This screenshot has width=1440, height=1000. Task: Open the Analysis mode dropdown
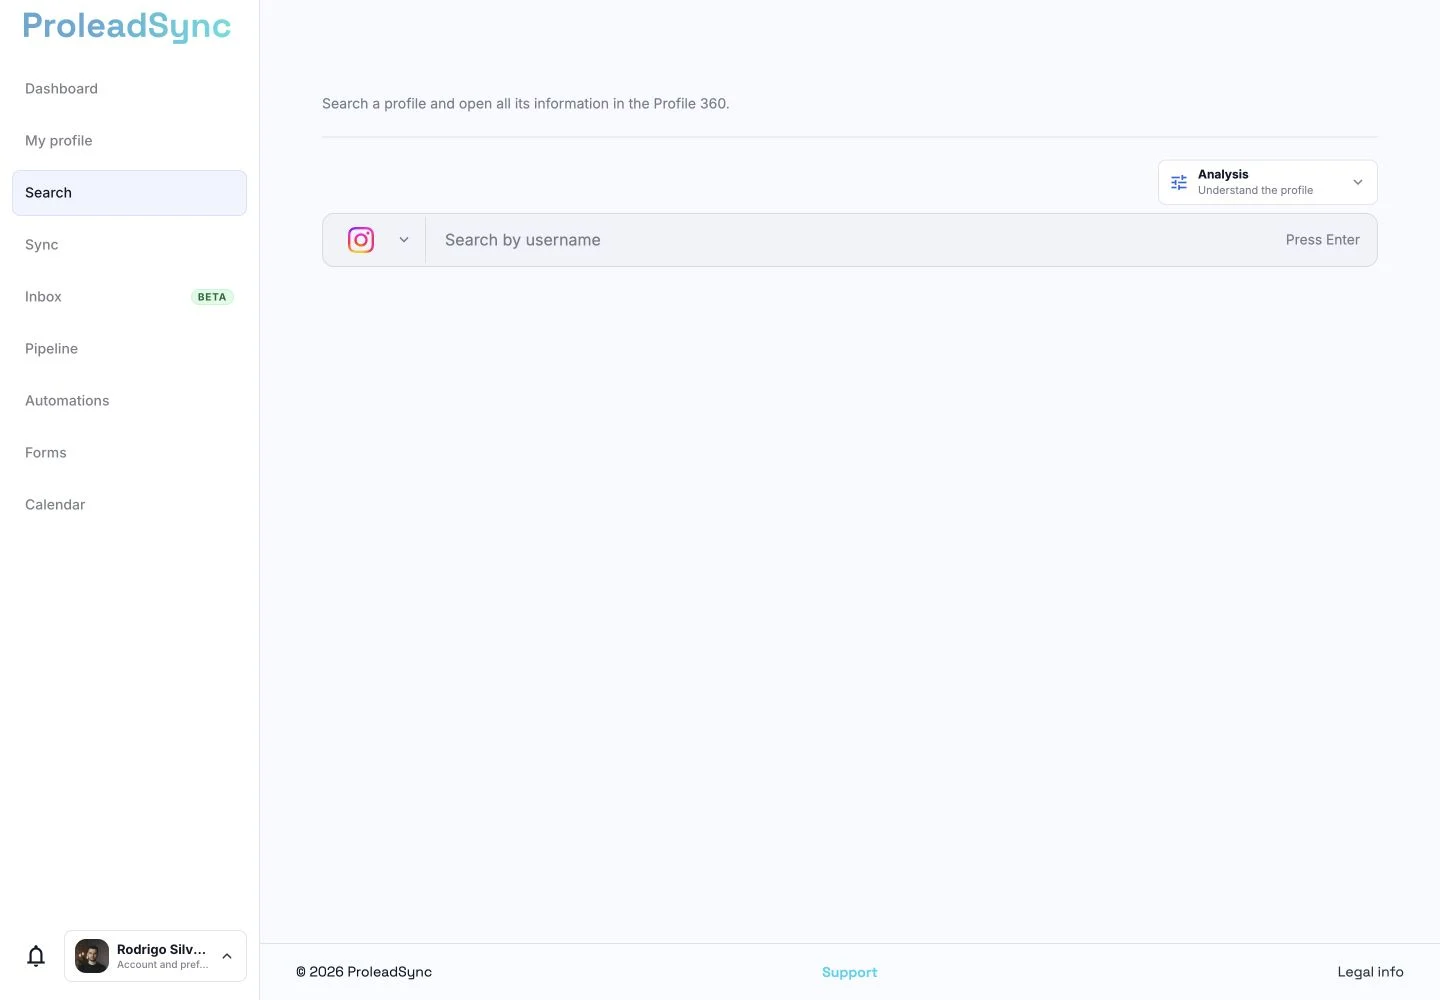click(x=1268, y=182)
